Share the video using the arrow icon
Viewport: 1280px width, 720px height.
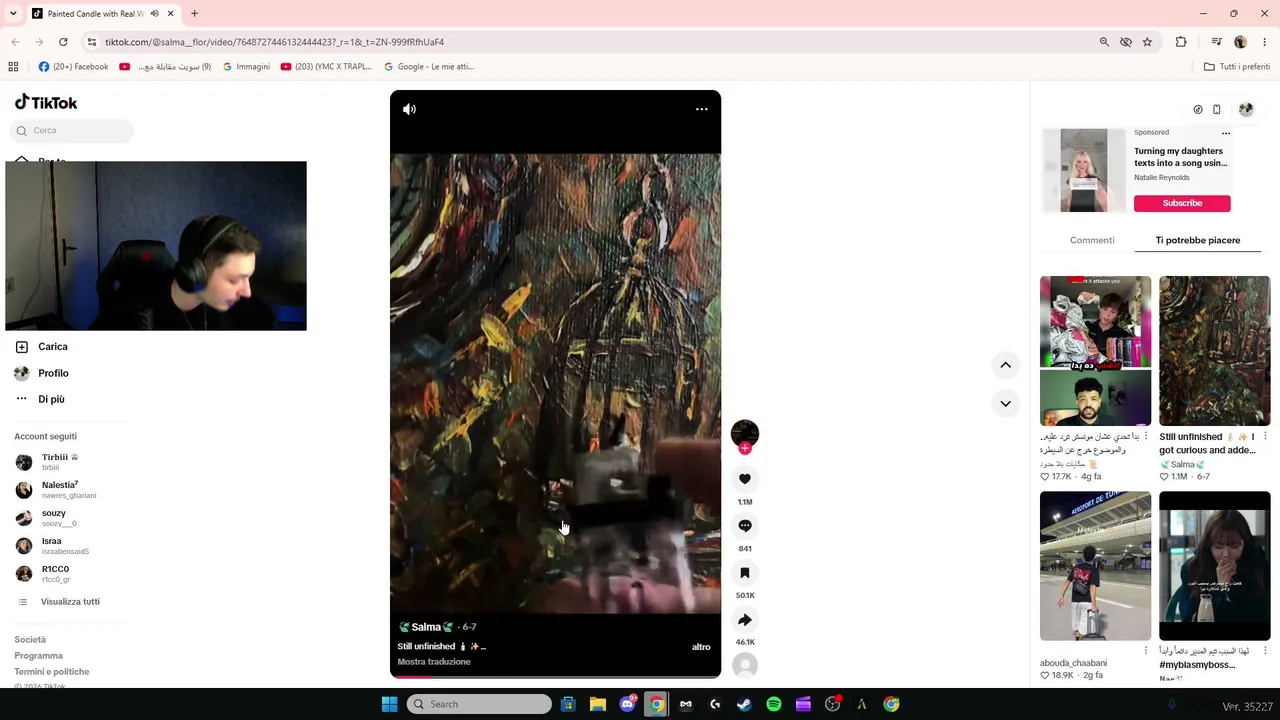[x=745, y=620]
